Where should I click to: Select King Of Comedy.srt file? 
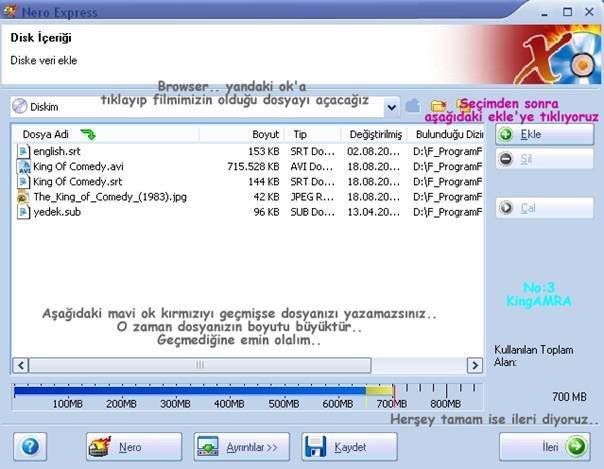(249, 181)
